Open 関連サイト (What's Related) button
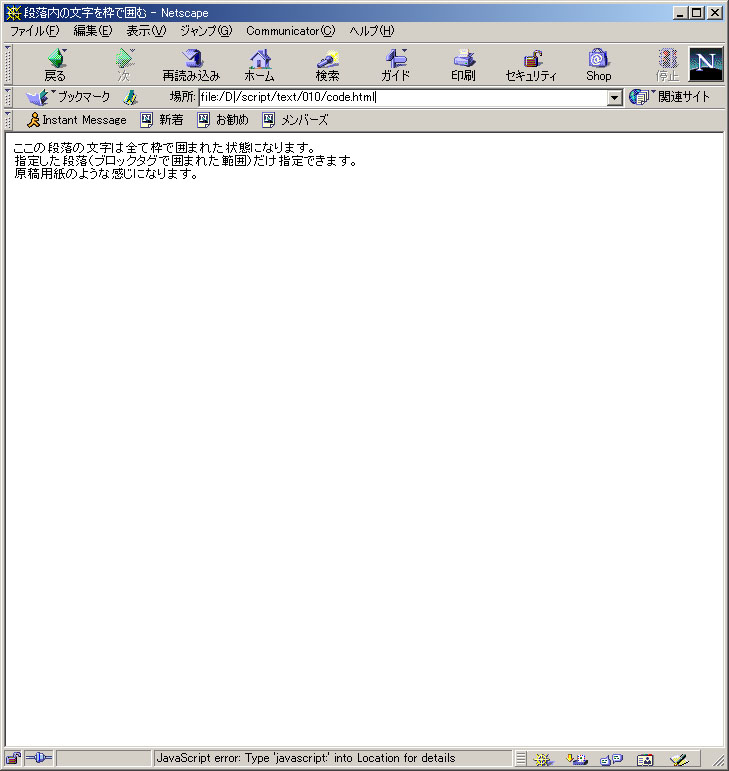 point(670,97)
